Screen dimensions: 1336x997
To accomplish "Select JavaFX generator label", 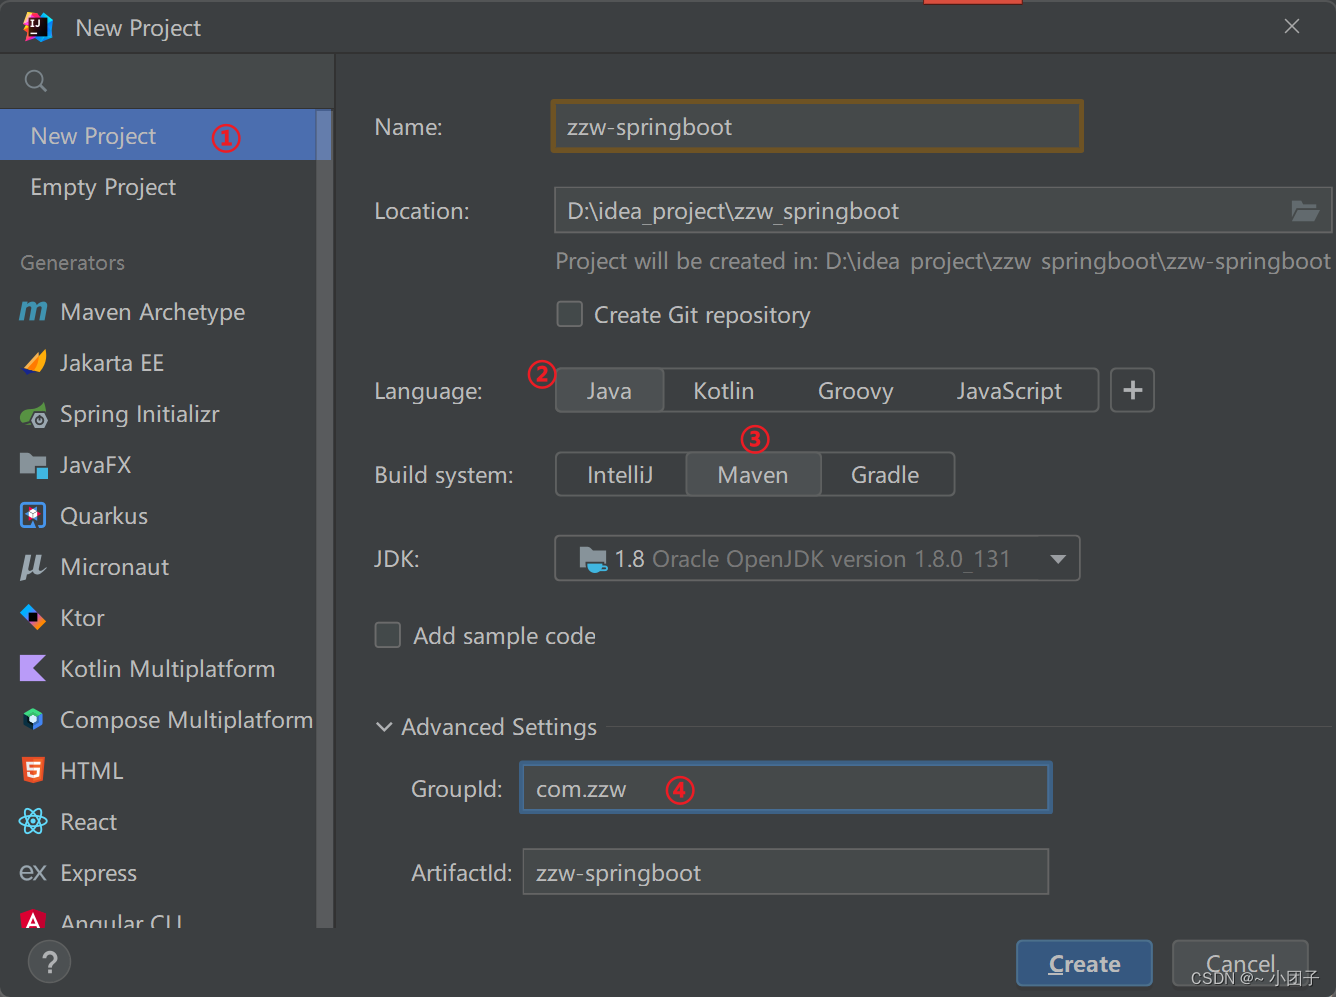I will pyautogui.click(x=96, y=465).
